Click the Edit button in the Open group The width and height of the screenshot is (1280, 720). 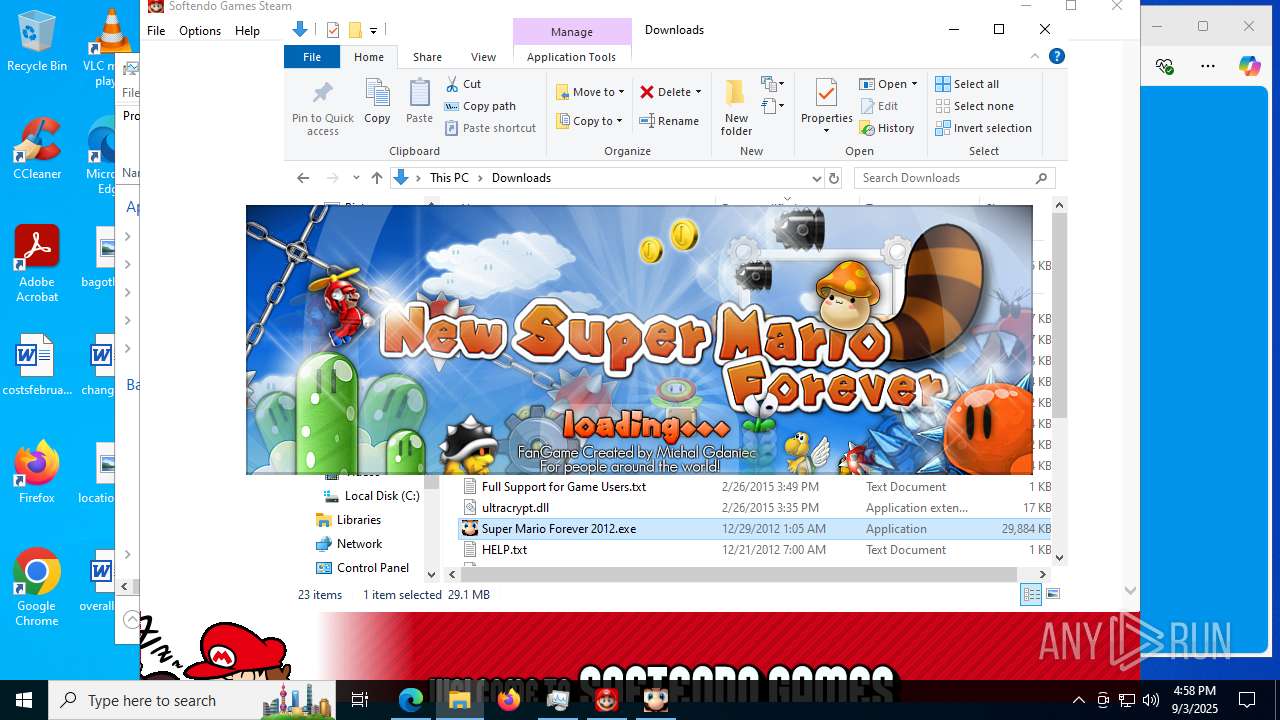click(x=878, y=106)
